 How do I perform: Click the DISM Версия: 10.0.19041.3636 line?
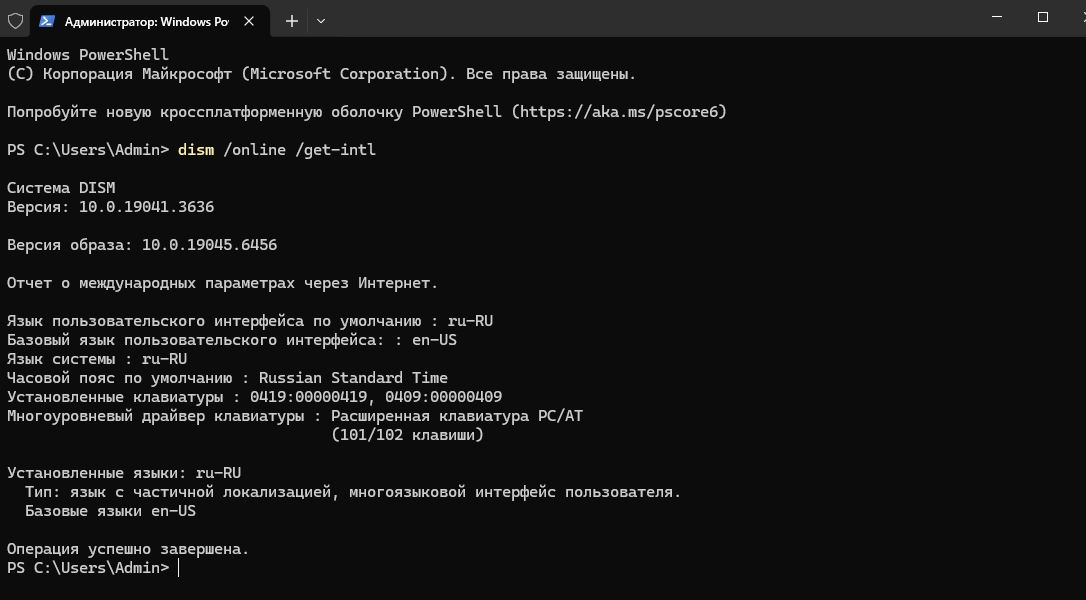110,207
